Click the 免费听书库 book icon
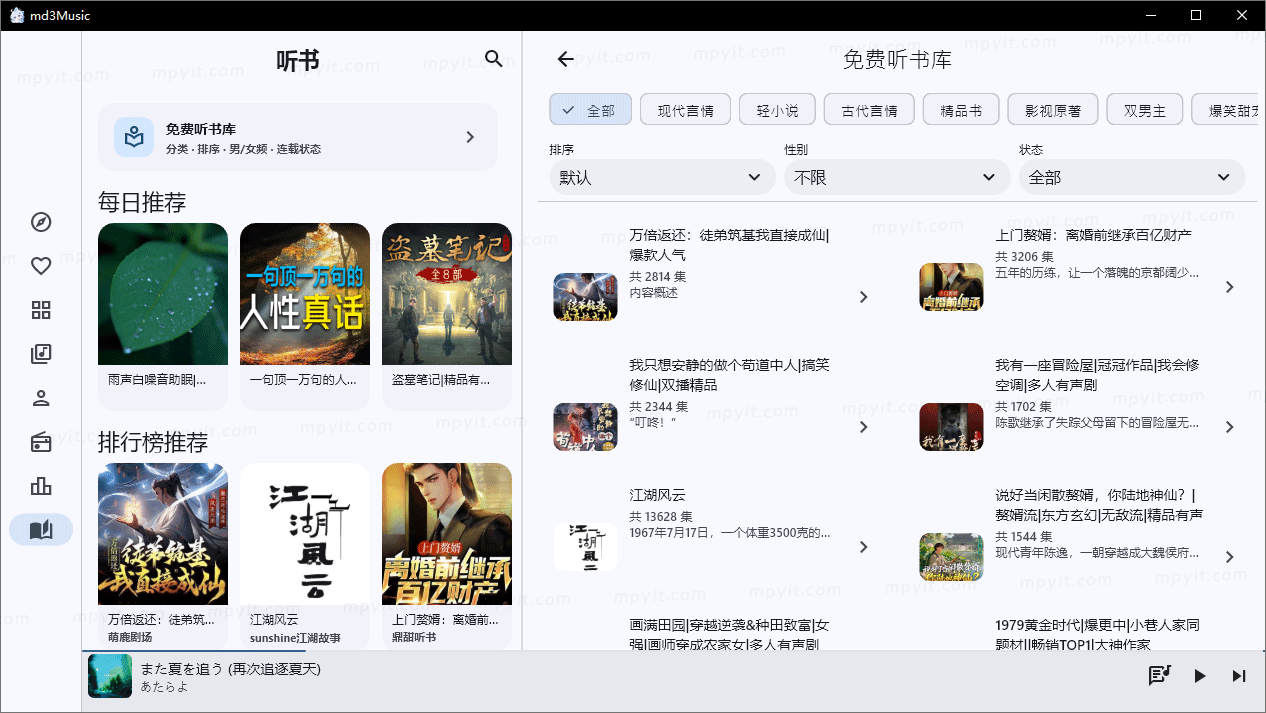The image size is (1266, 713). click(x=133, y=137)
